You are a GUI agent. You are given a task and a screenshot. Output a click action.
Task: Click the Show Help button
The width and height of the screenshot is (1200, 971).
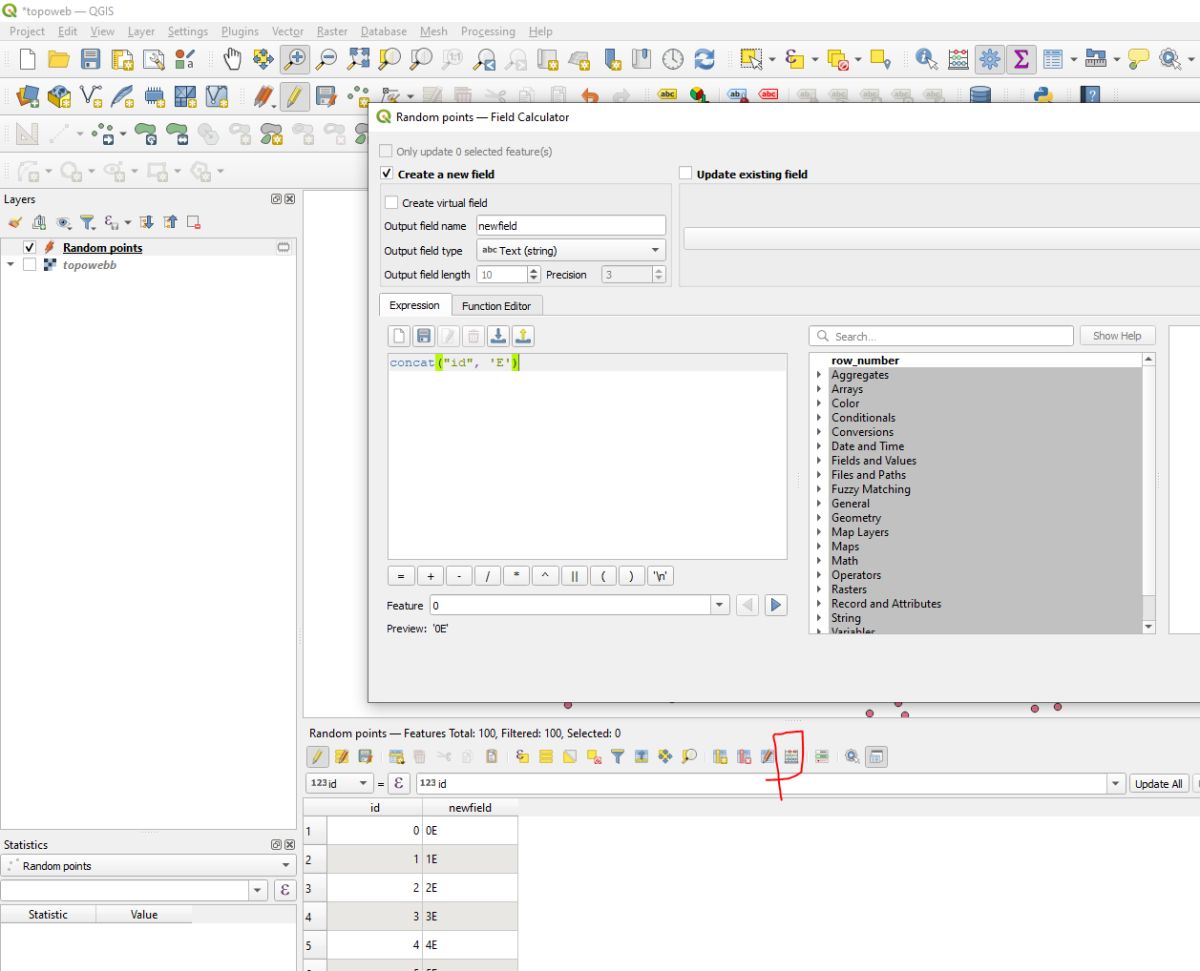pyautogui.click(x=1117, y=336)
